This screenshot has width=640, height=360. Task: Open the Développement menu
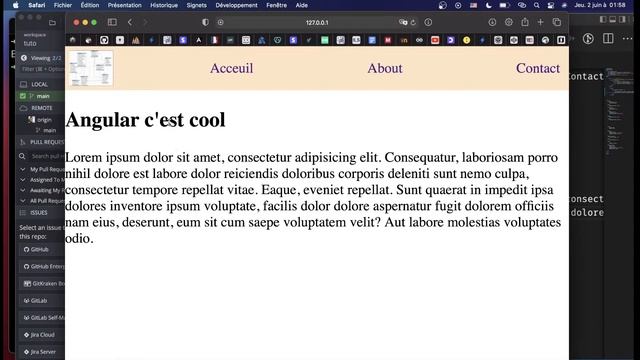(236, 5)
